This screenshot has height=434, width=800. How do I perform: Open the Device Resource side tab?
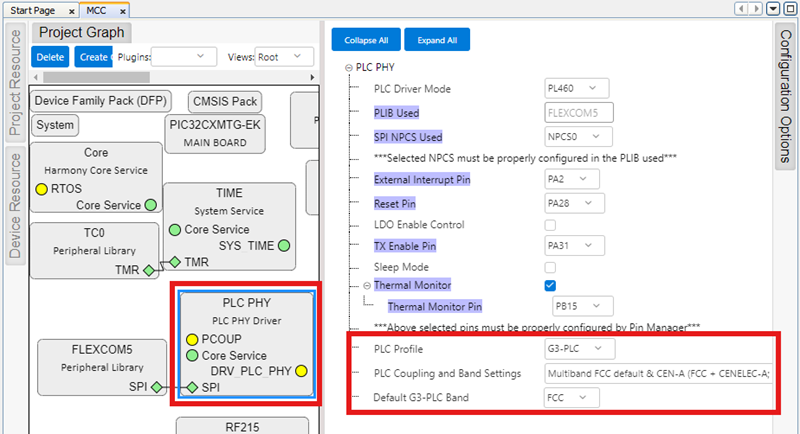pos(15,206)
